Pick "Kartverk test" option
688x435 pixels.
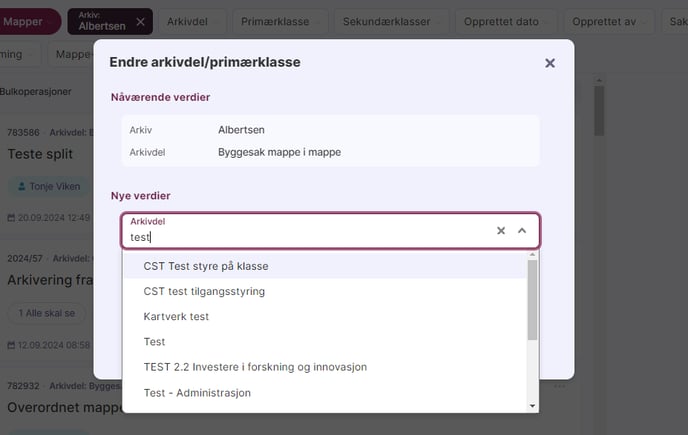click(325, 316)
